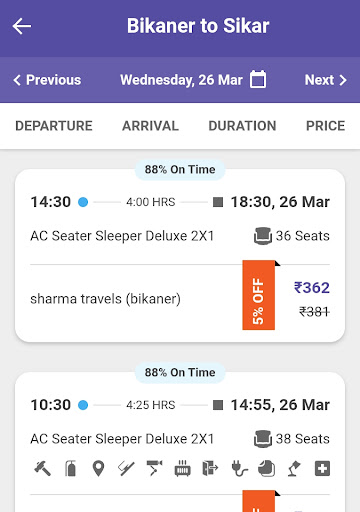This screenshot has width=360, height=512.
Task: Select the 14:30 sharma travels bus
Action: click(180, 255)
